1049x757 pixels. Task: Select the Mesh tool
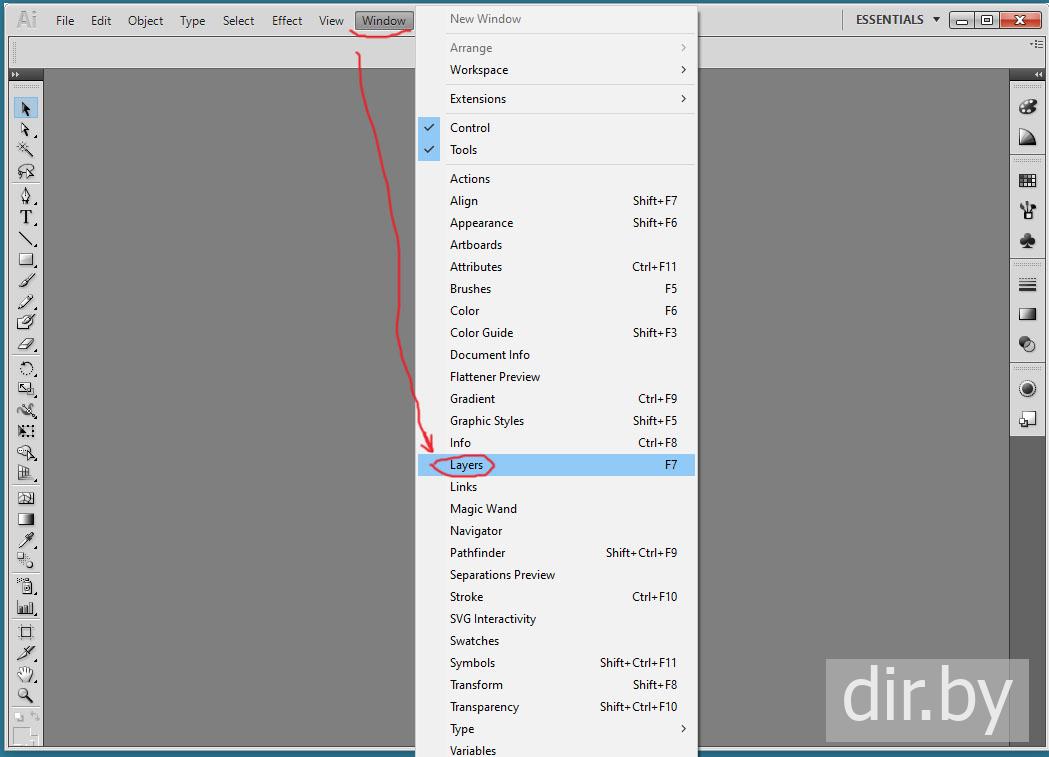click(x=26, y=498)
